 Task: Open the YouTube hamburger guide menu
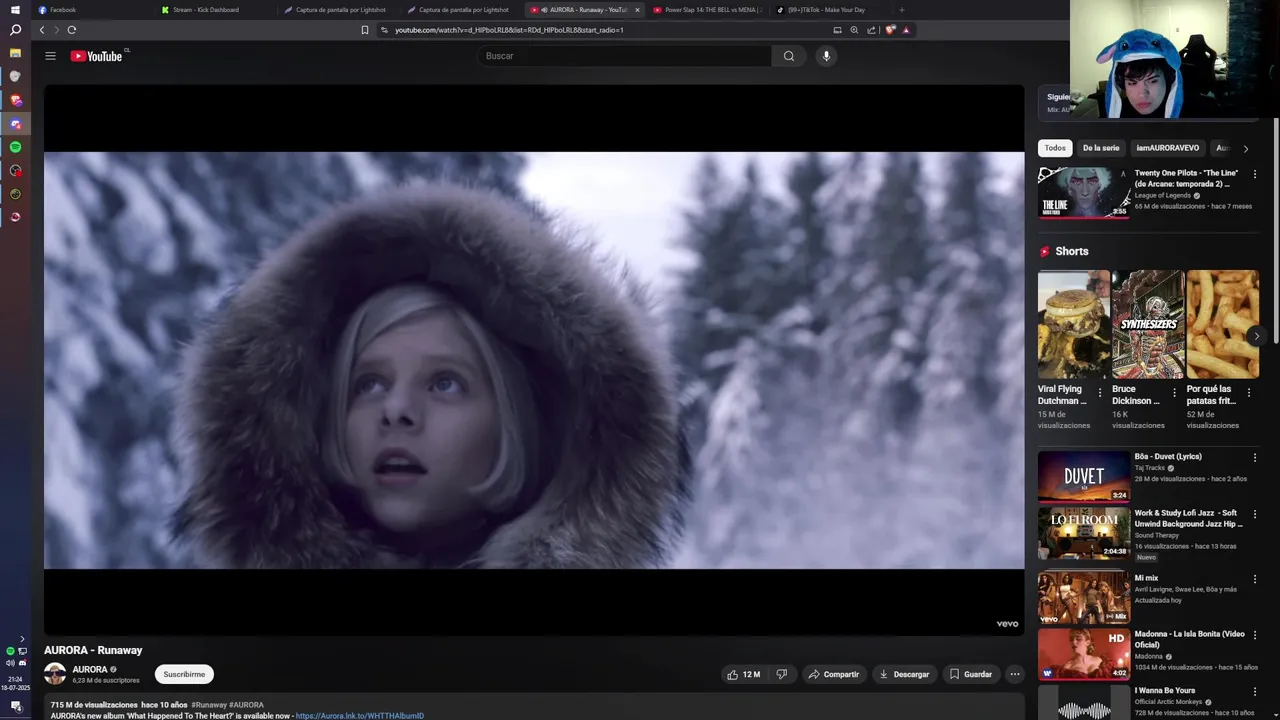pos(50,56)
